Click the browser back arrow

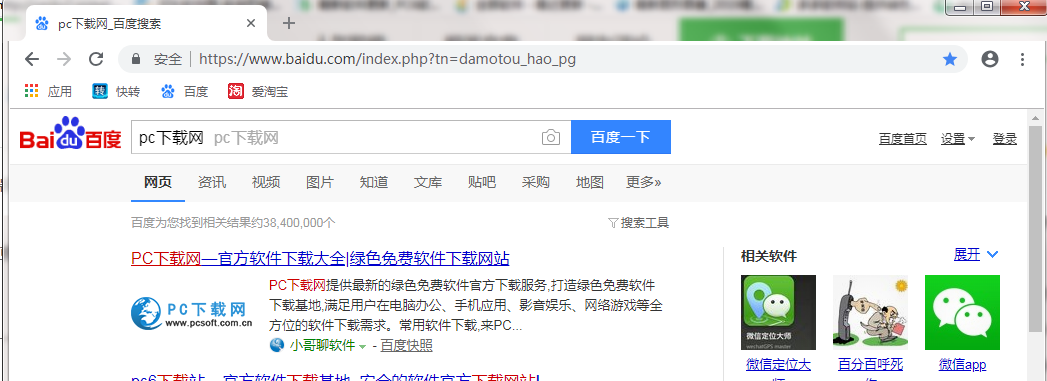coord(32,59)
